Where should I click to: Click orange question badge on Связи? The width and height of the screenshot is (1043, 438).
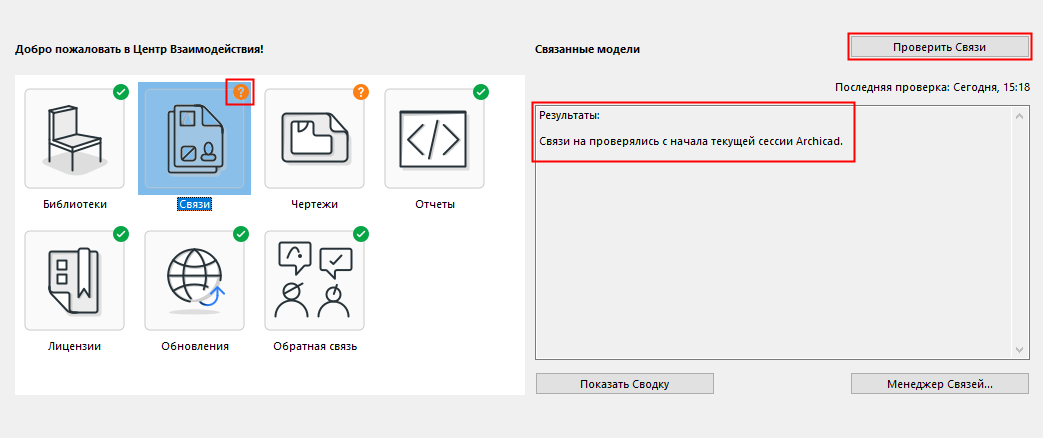point(240,92)
